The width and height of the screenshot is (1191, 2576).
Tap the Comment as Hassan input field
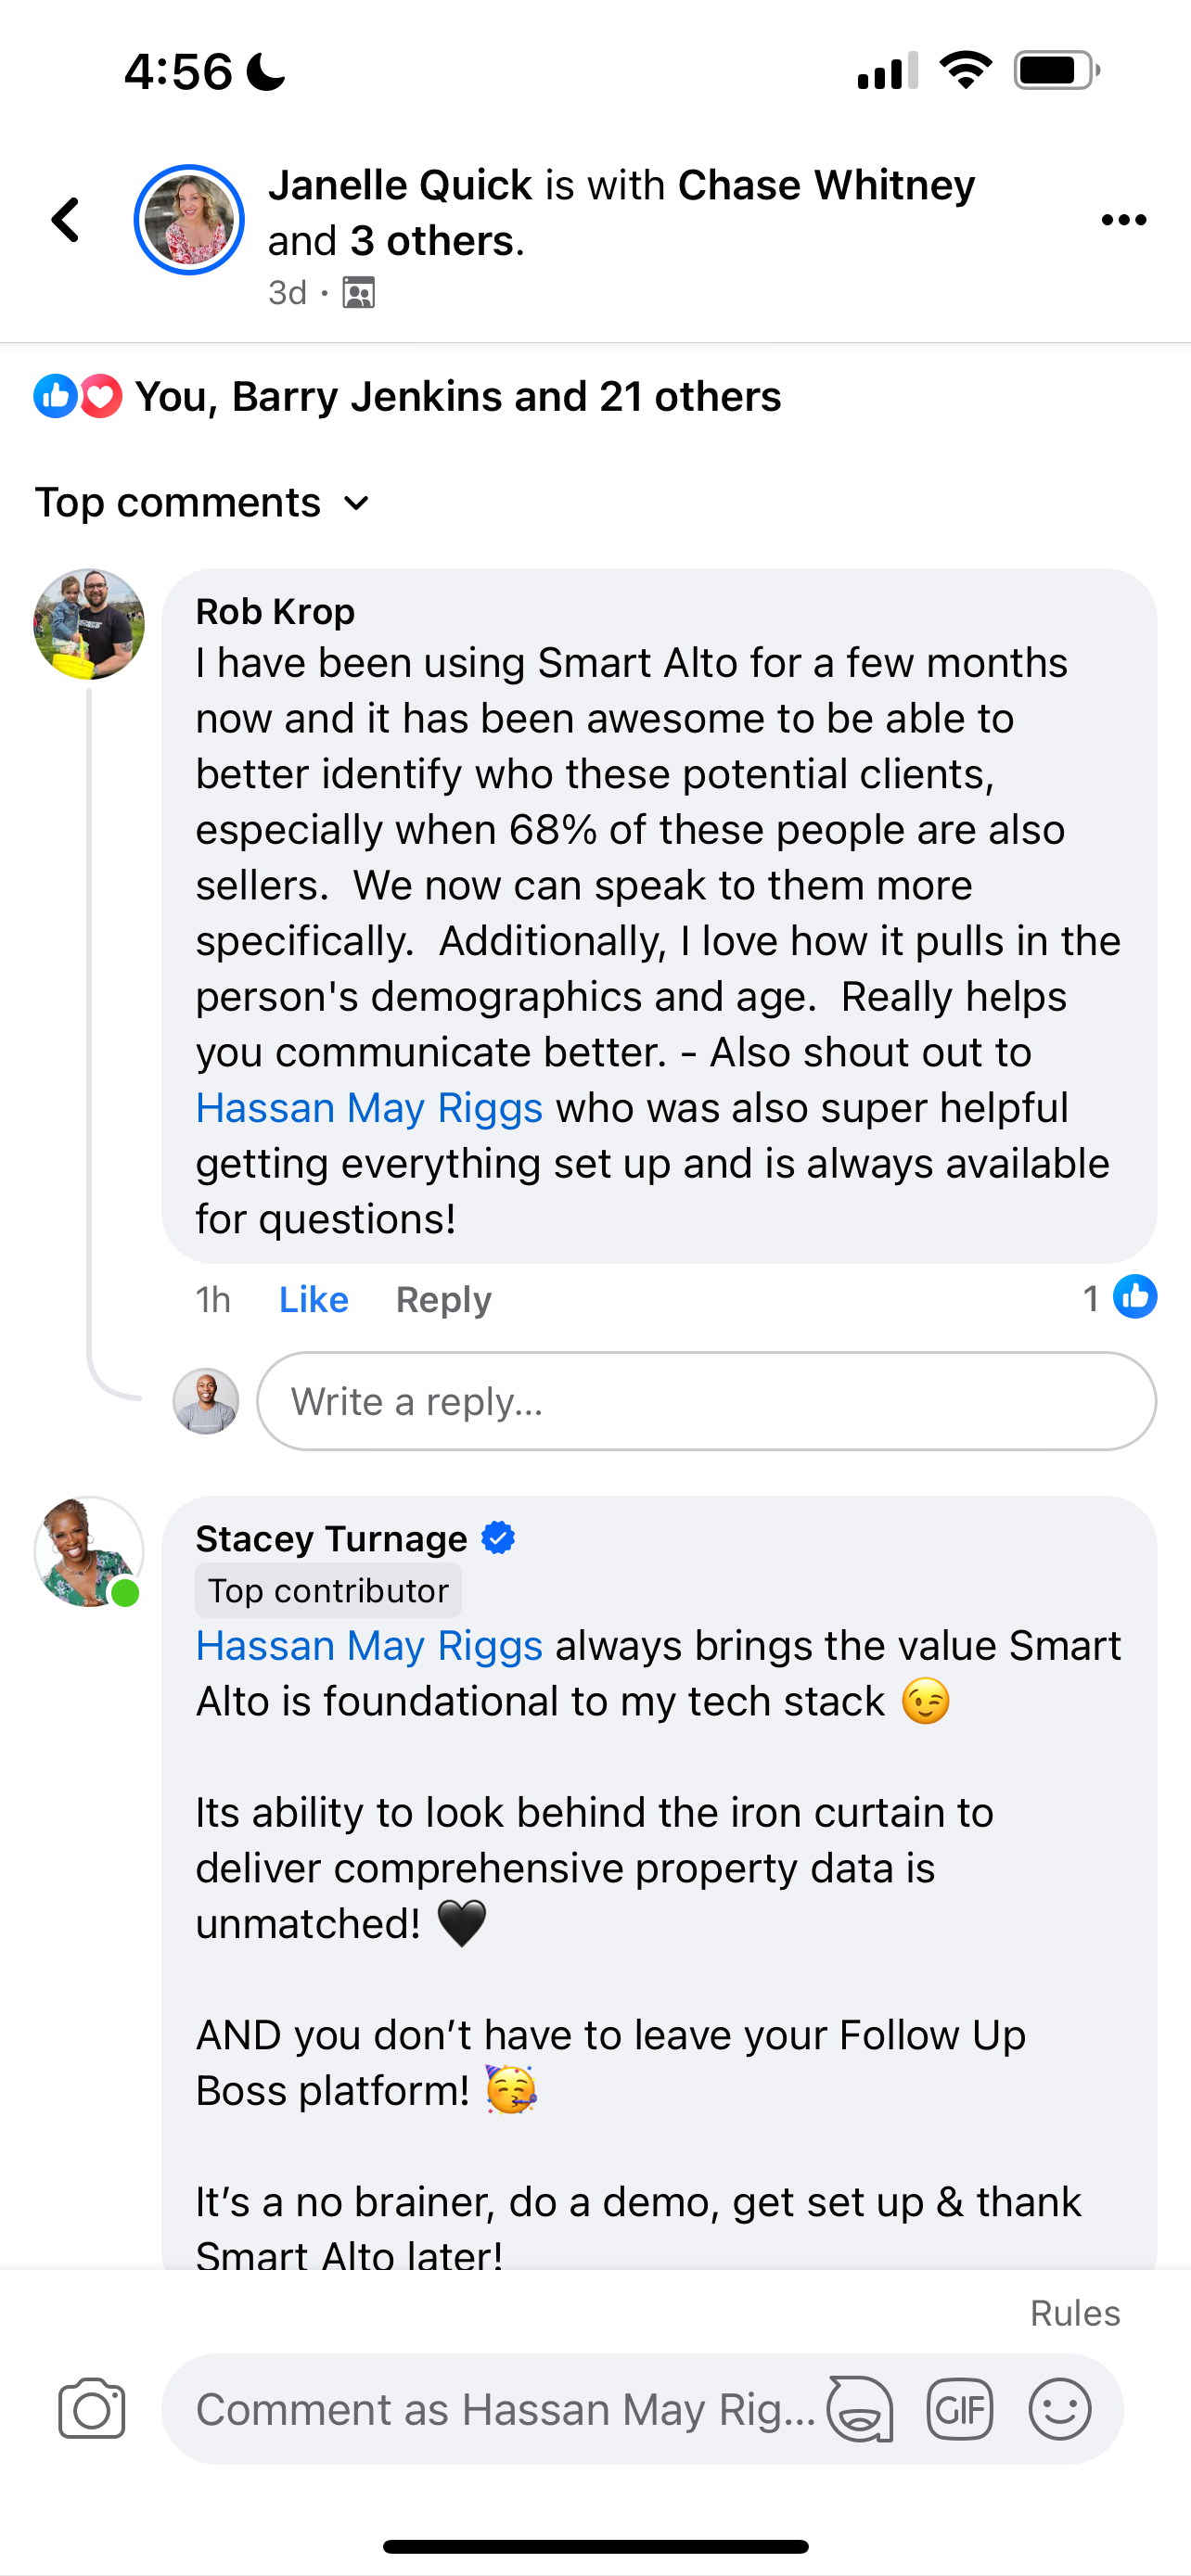tap(505, 2409)
